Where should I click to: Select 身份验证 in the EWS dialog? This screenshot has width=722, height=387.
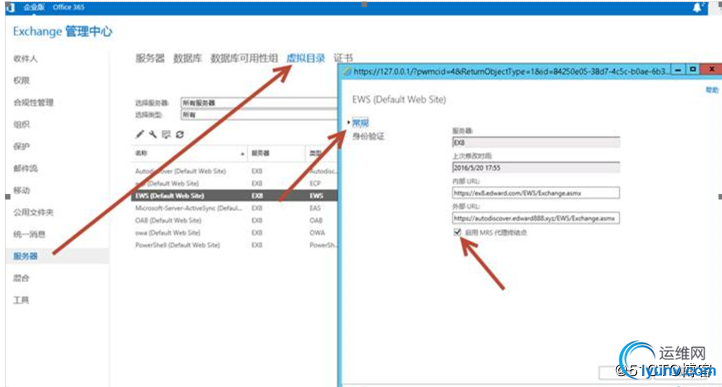368,136
